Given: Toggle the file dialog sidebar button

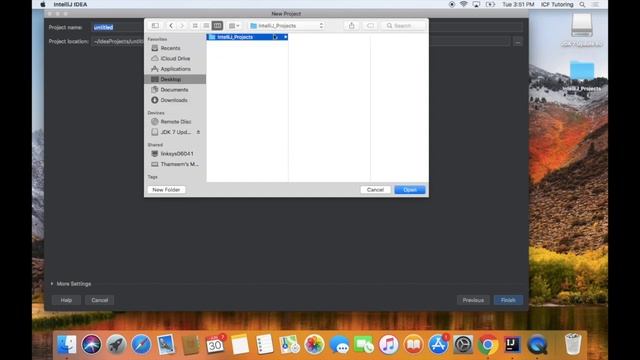Looking at the screenshot, I should 155,26.
